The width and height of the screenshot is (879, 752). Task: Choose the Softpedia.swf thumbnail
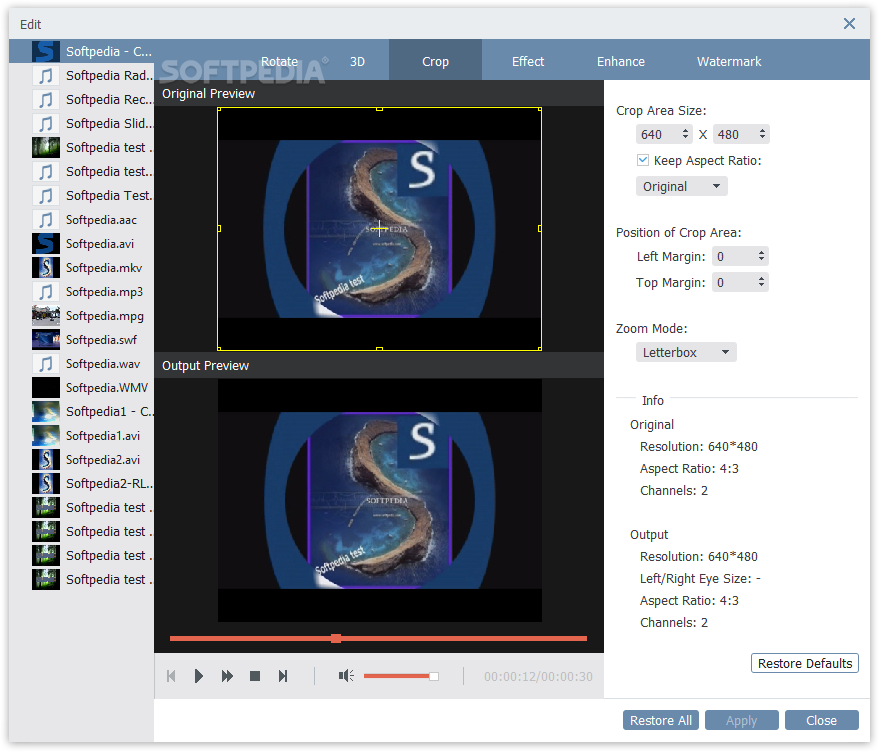[x=46, y=340]
